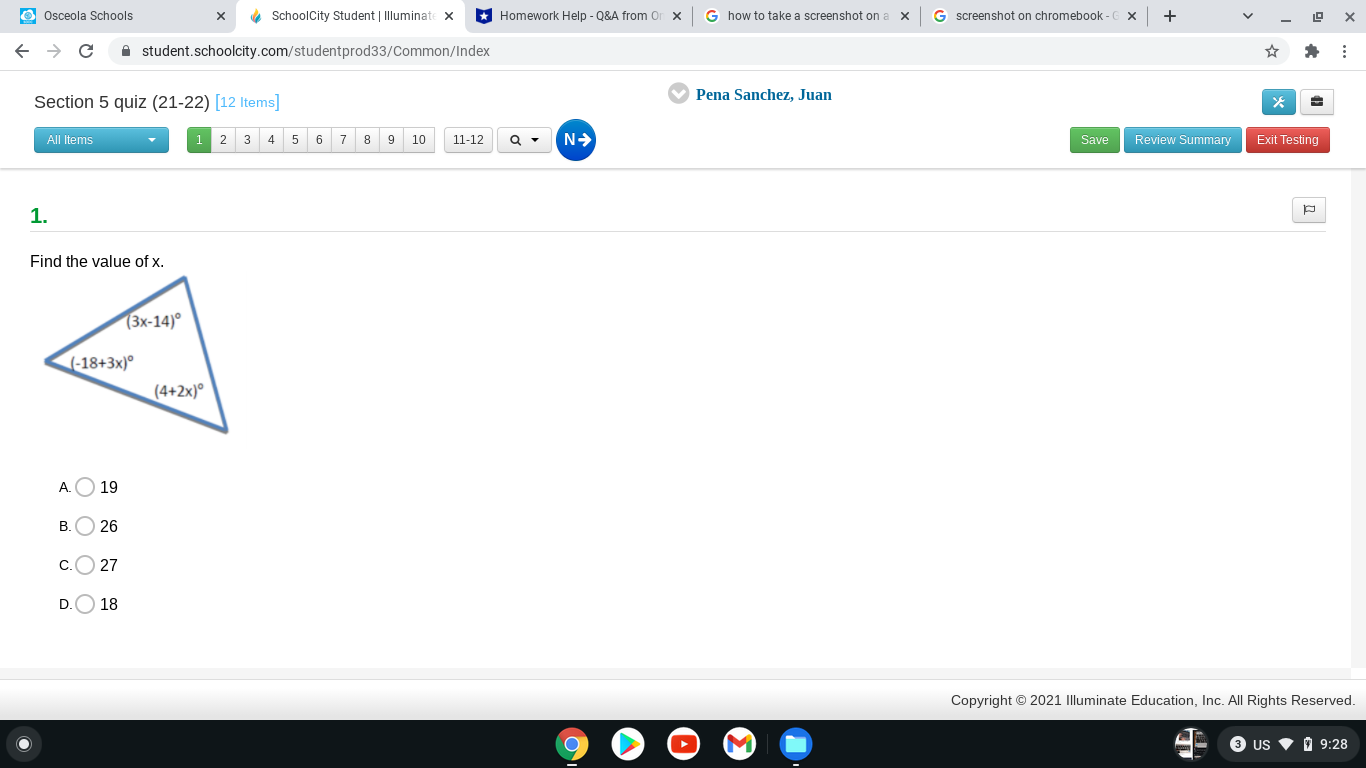This screenshot has height=768, width=1366.
Task: Open the ChromeOS launcher
Action: pos(24,744)
